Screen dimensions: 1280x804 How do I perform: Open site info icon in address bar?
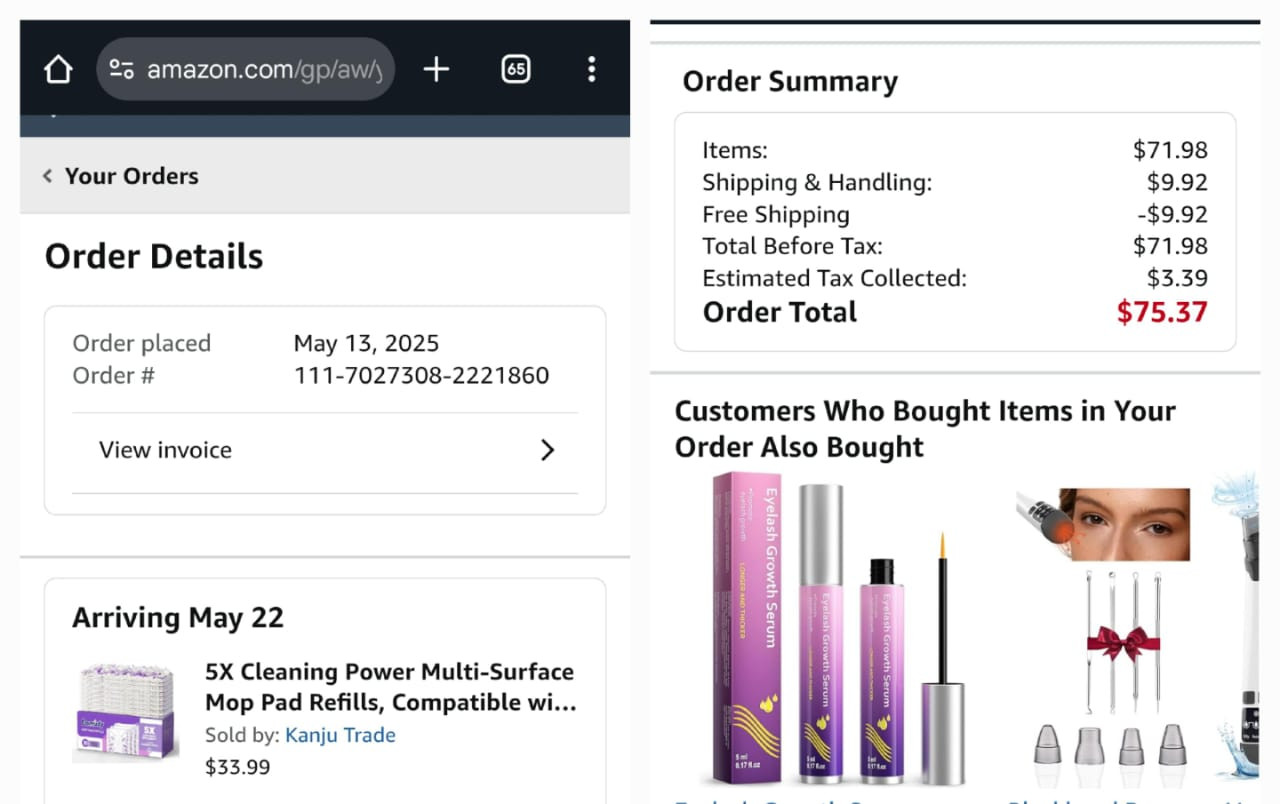coord(122,69)
